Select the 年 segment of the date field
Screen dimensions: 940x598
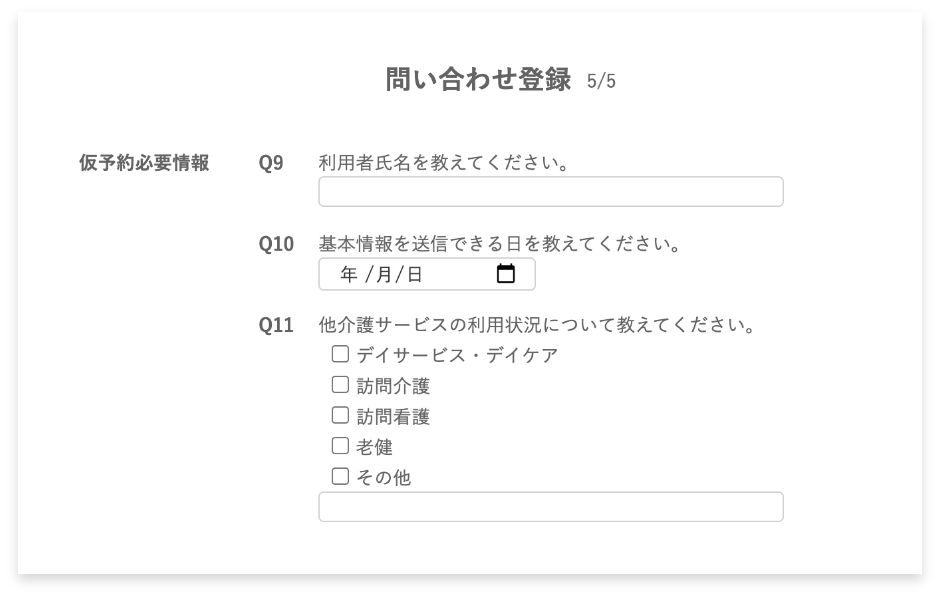click(348, 274)
